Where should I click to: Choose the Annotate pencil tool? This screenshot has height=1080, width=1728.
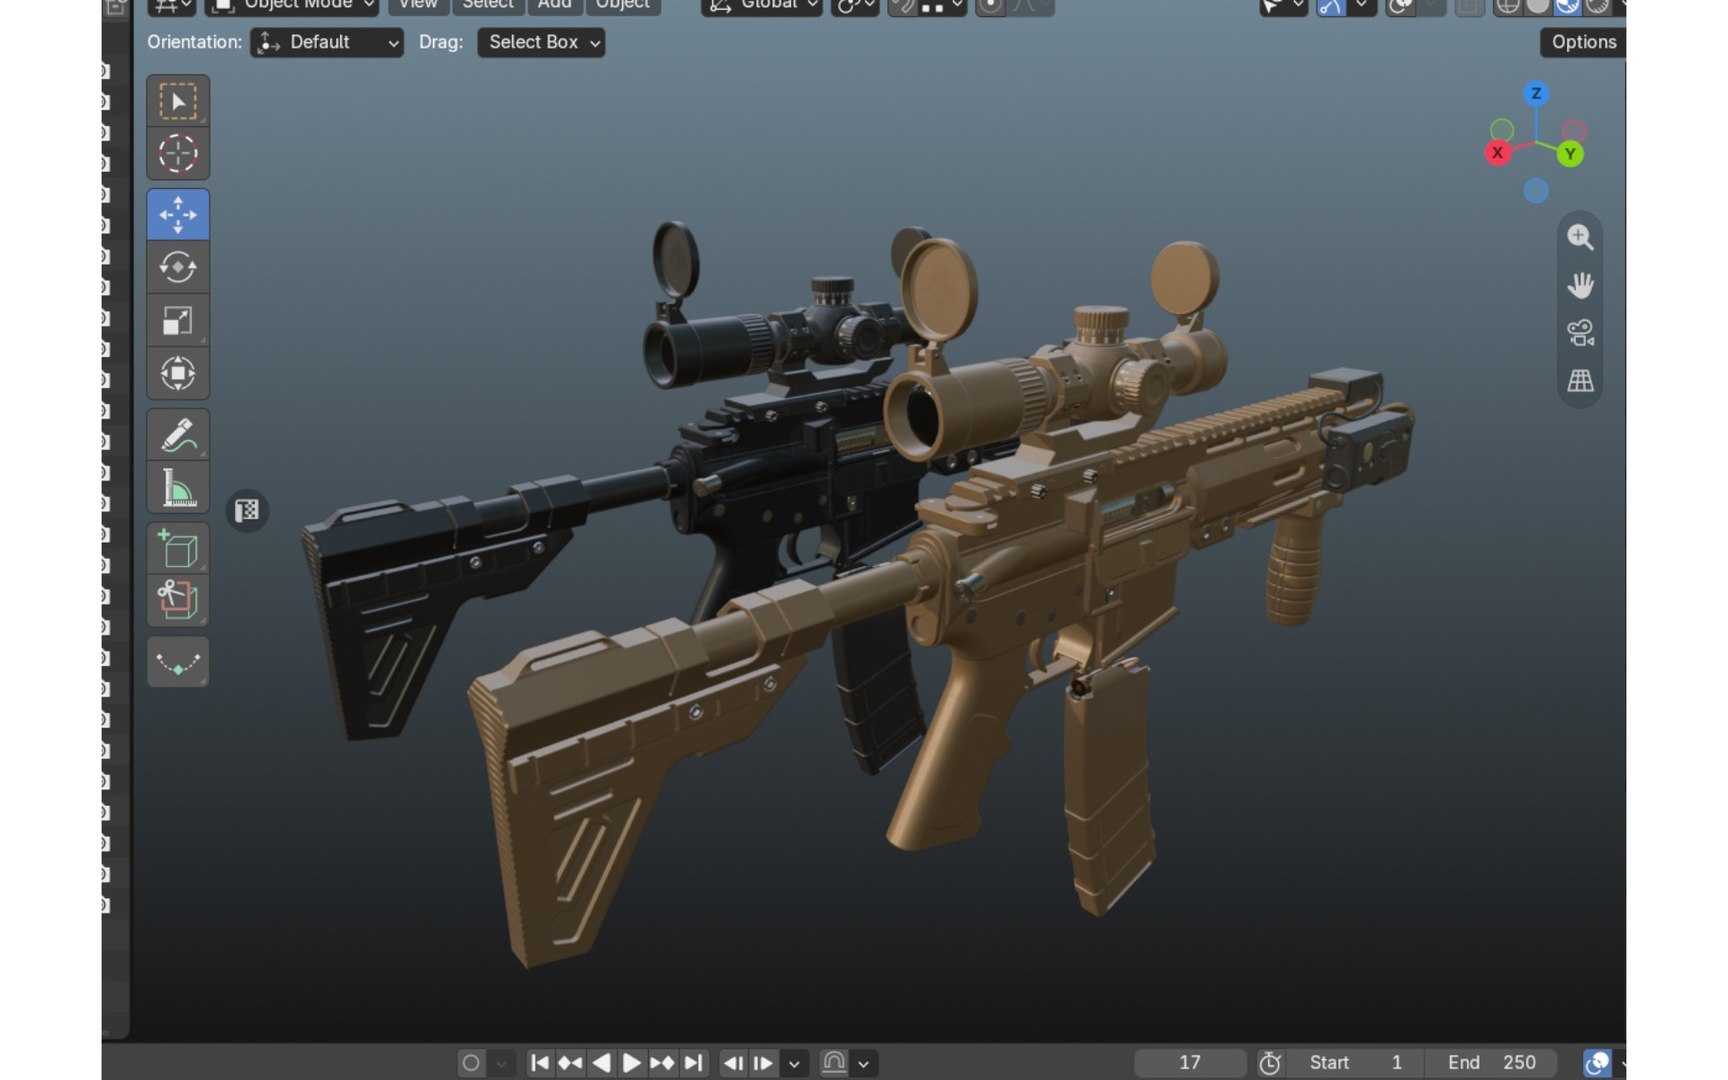pyautogui.click(x=178, y=435)
